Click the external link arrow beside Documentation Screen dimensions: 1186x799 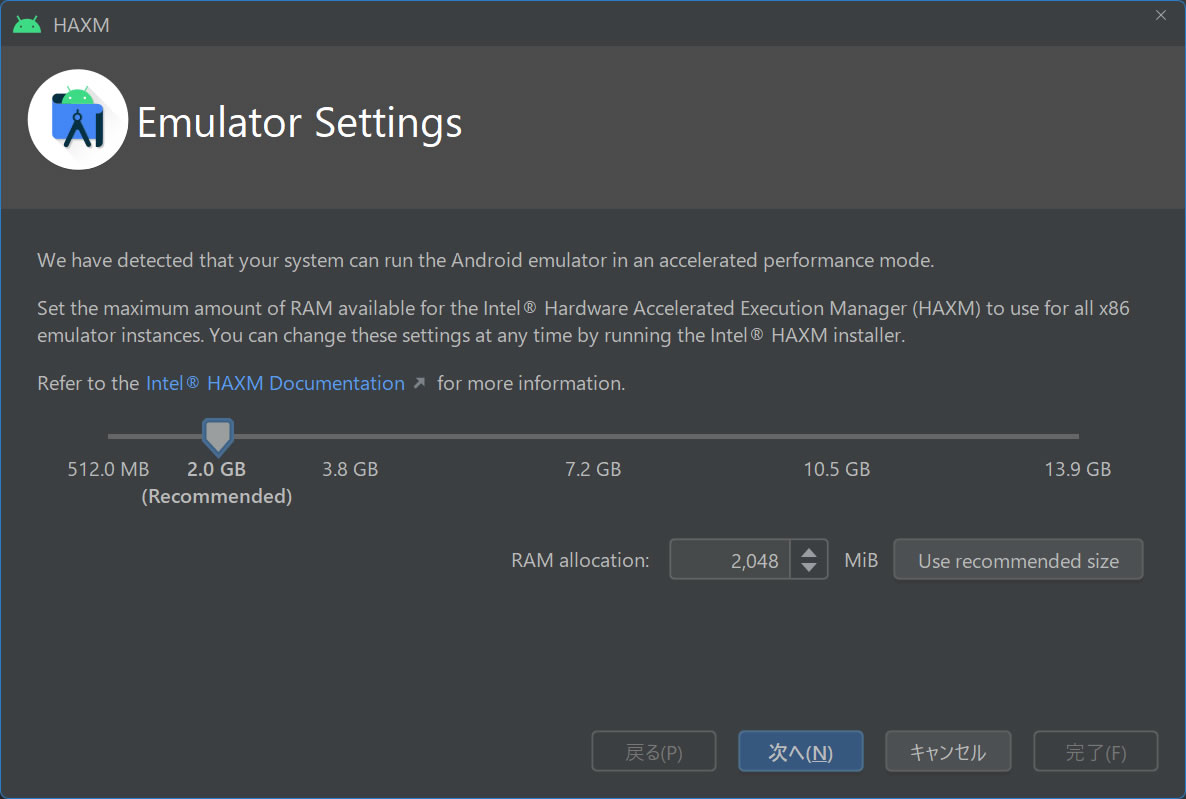419,384
